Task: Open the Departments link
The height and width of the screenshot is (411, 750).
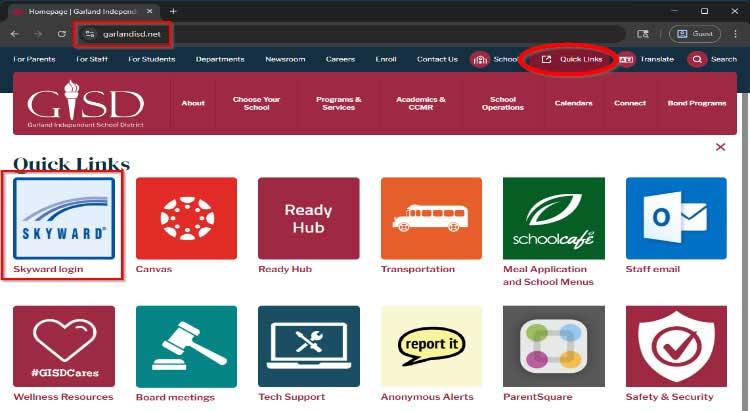Action: pos(220,59)
